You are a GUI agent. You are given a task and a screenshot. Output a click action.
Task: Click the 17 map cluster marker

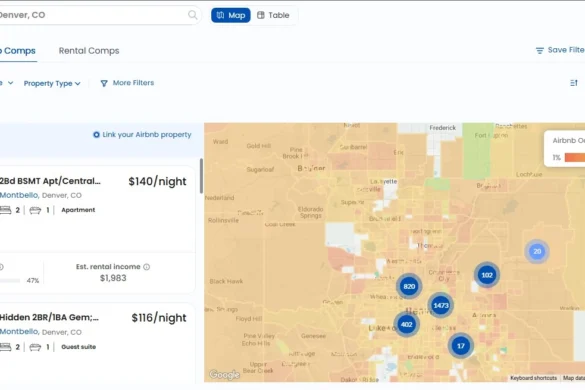pos(461,346)
